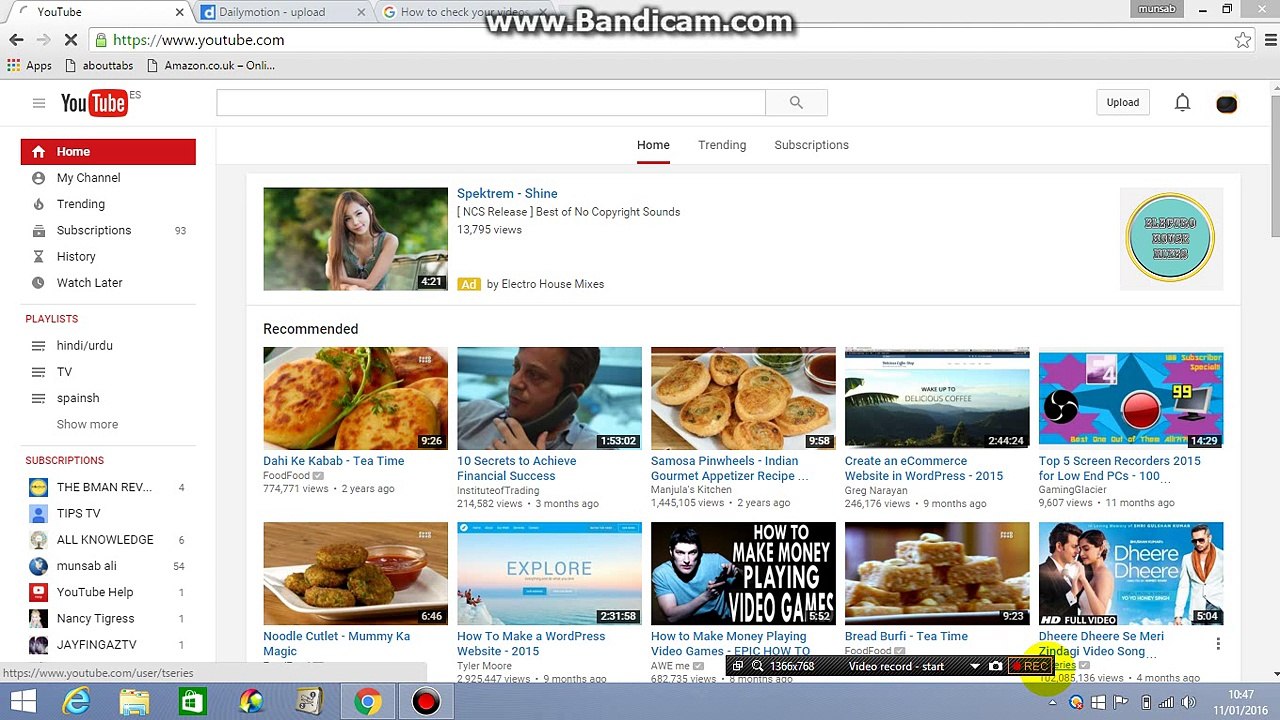Open the notifications bell

point(1182,102)
